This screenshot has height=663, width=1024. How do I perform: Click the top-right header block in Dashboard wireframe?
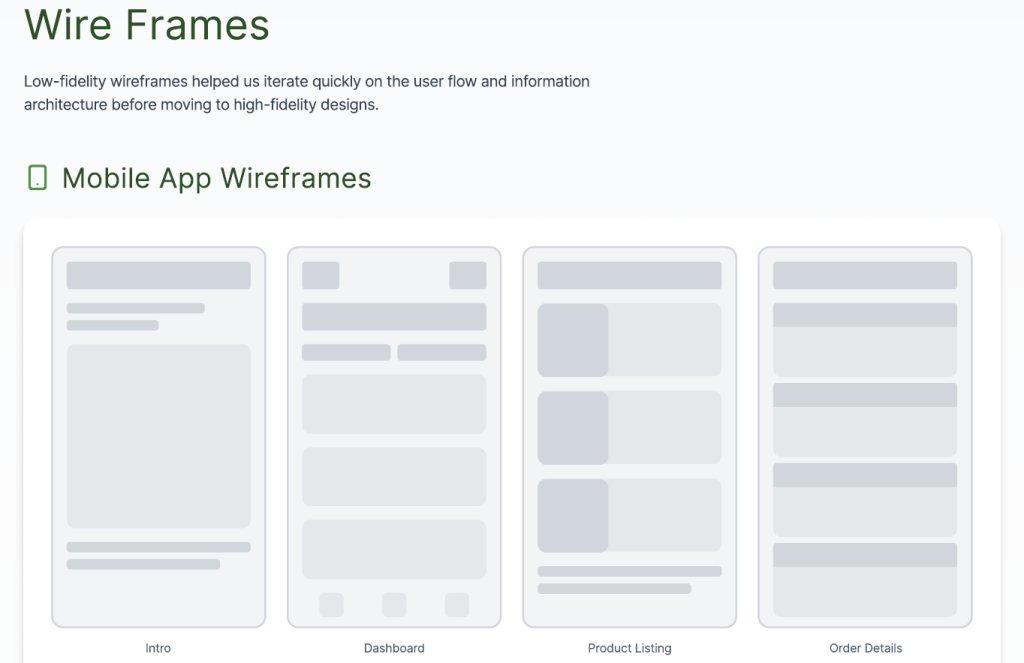point(467,275)
